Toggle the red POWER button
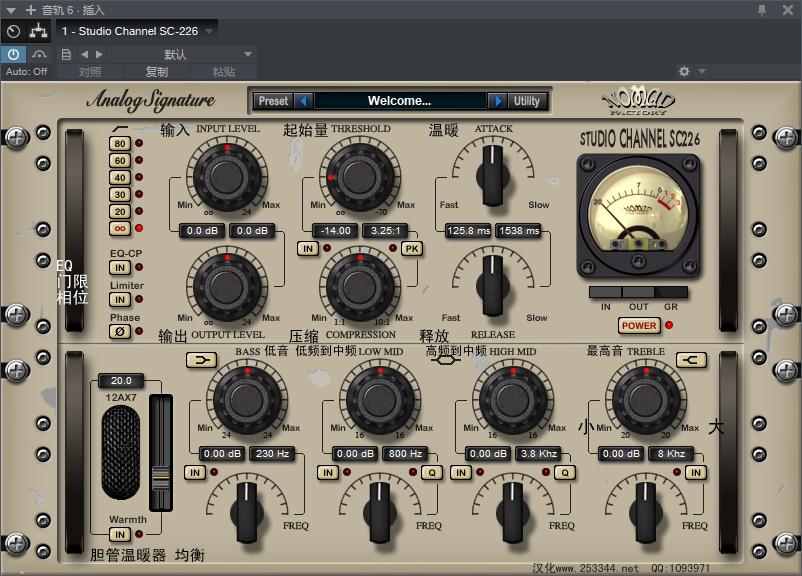The height and width of the screenshot is (576, 802). click(x=639, y=325)
